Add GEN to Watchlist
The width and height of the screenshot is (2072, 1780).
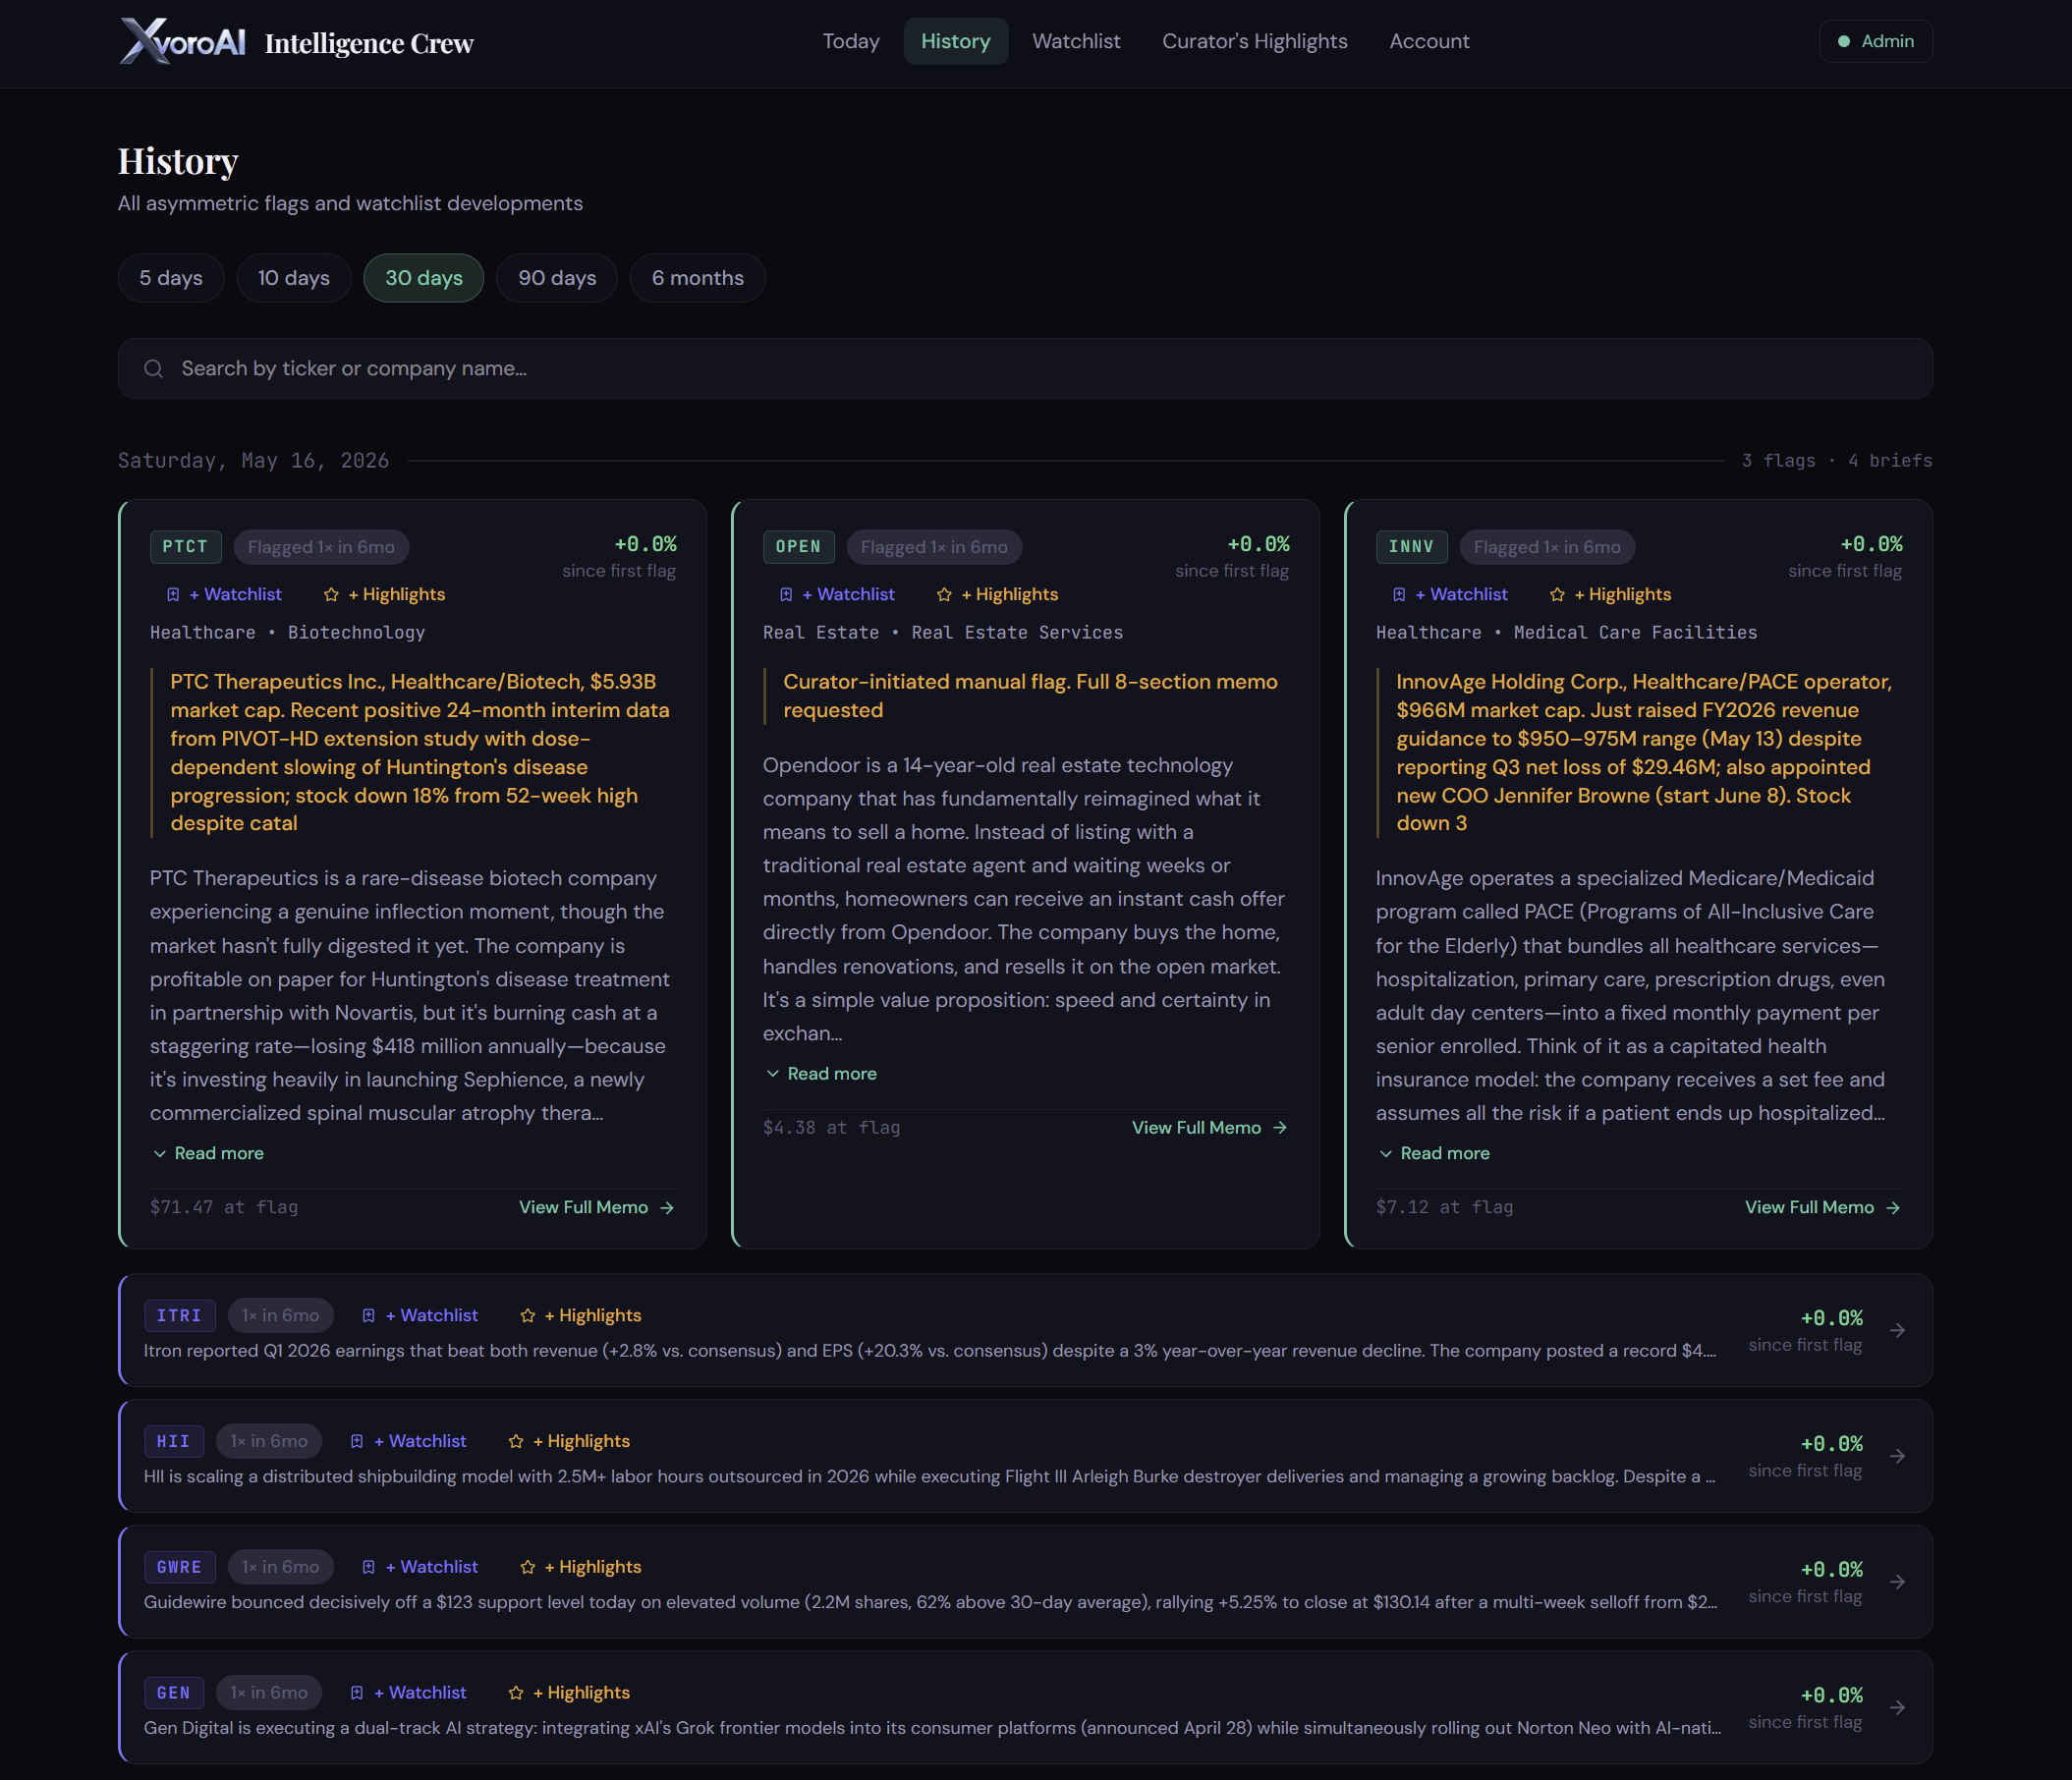409,1693
